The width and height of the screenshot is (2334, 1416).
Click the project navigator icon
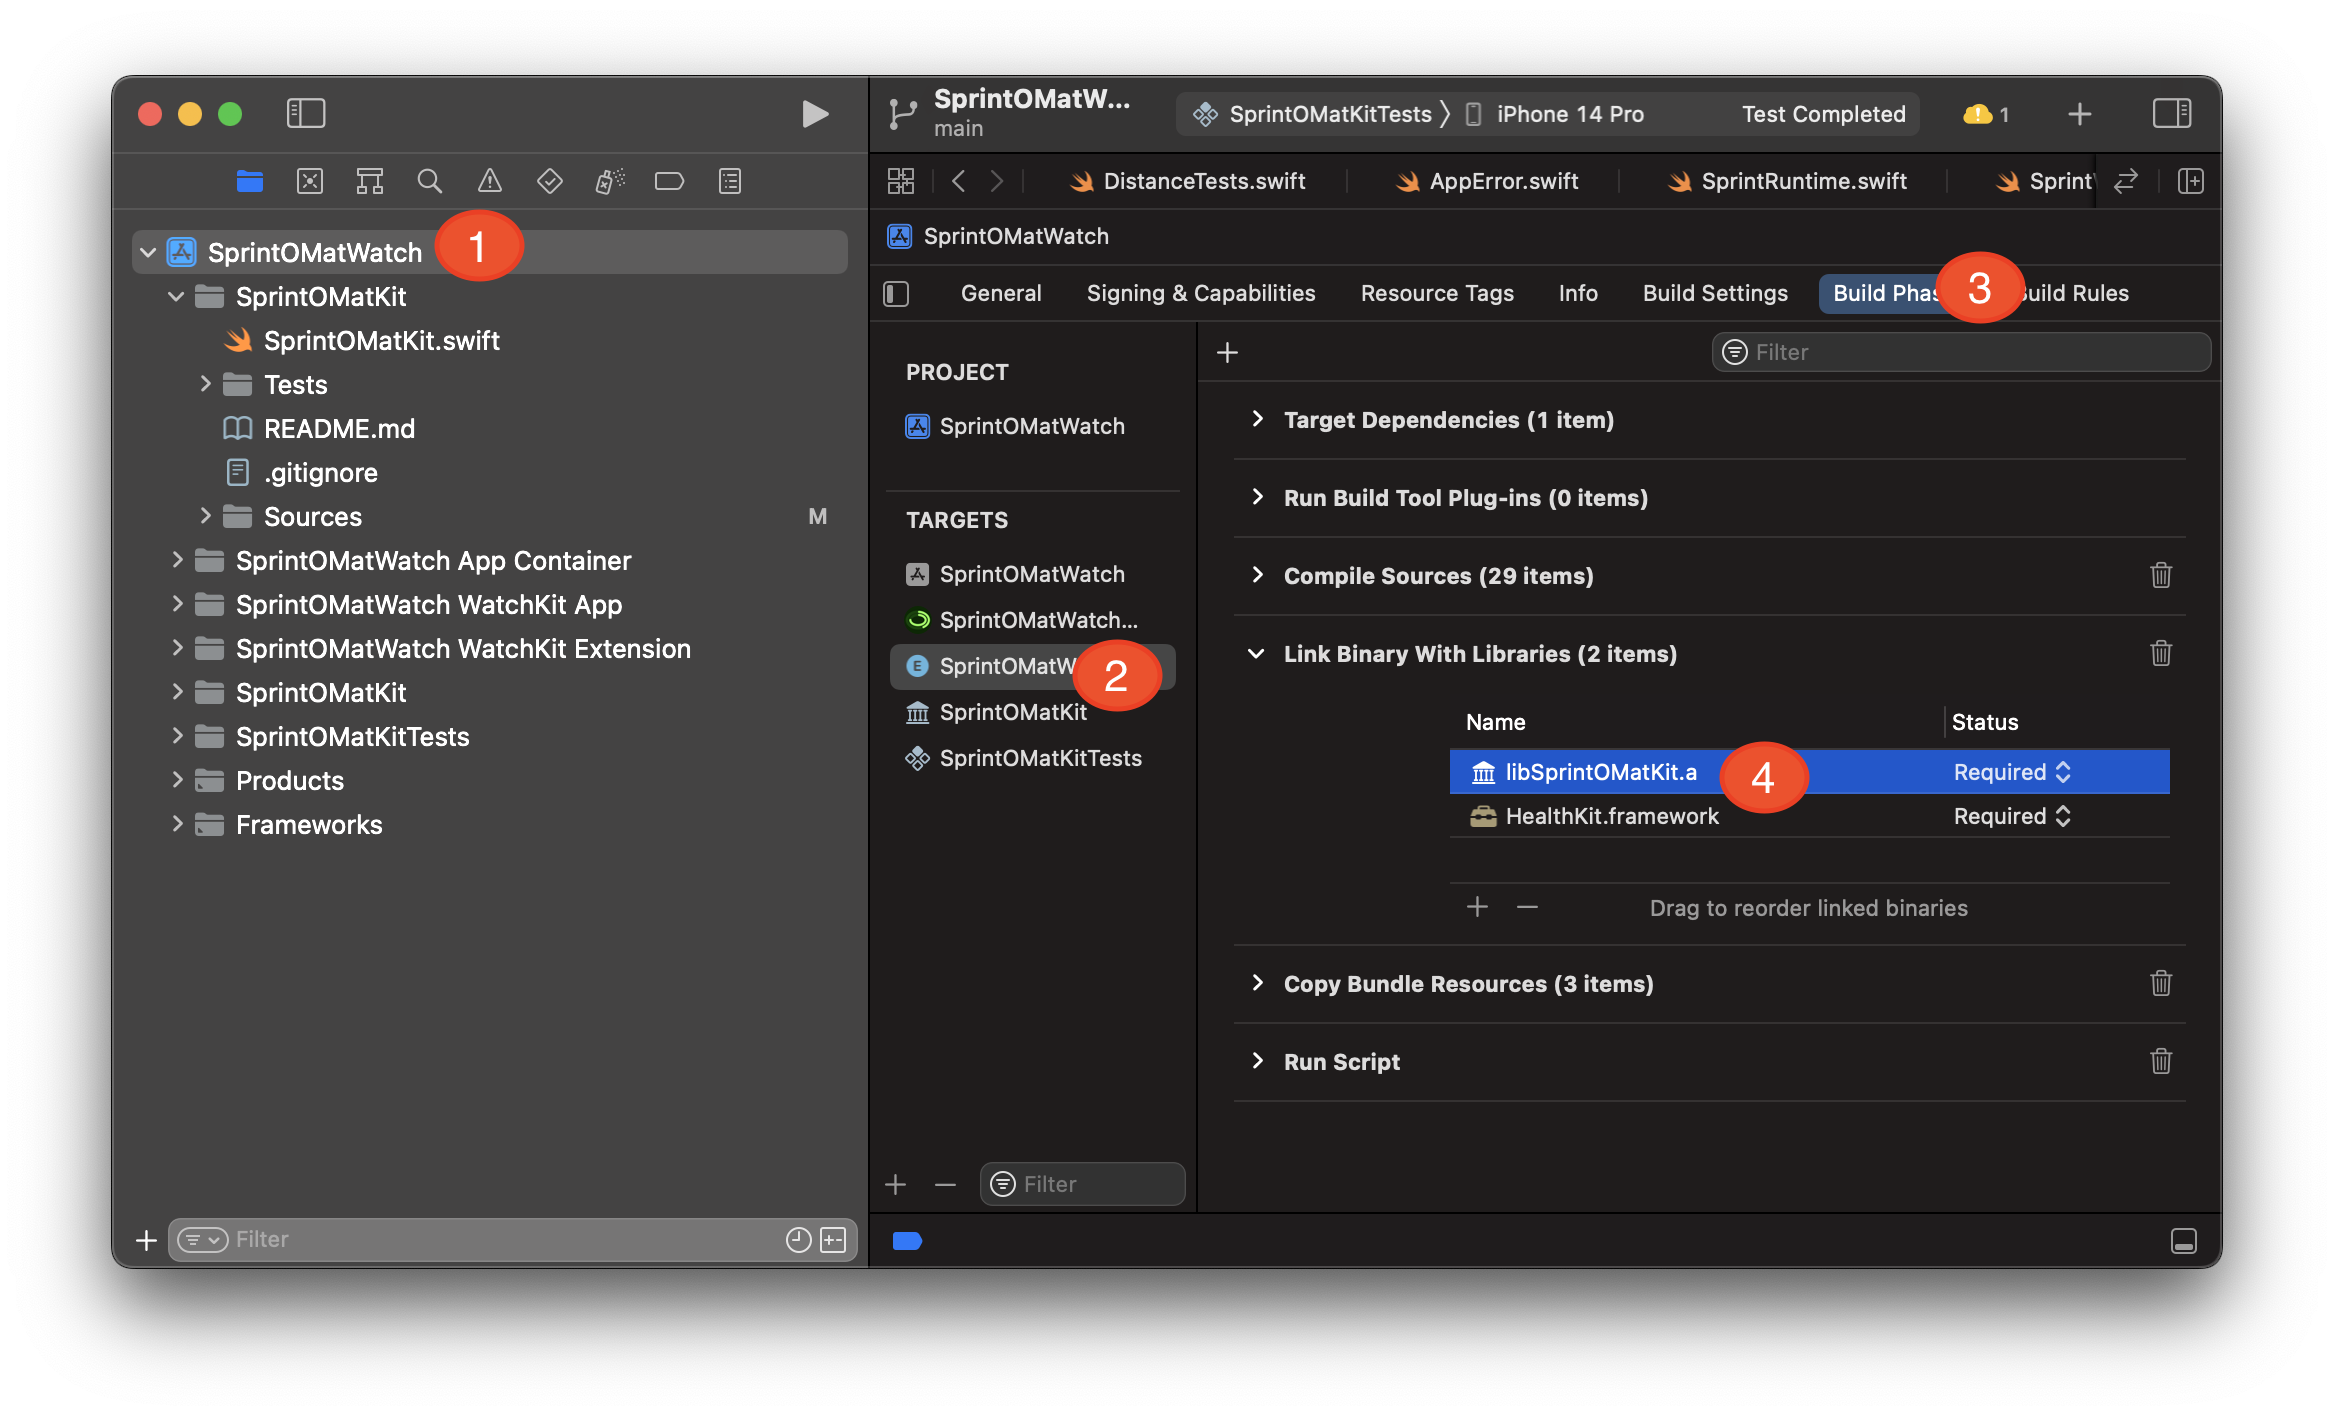click(247, 180)
